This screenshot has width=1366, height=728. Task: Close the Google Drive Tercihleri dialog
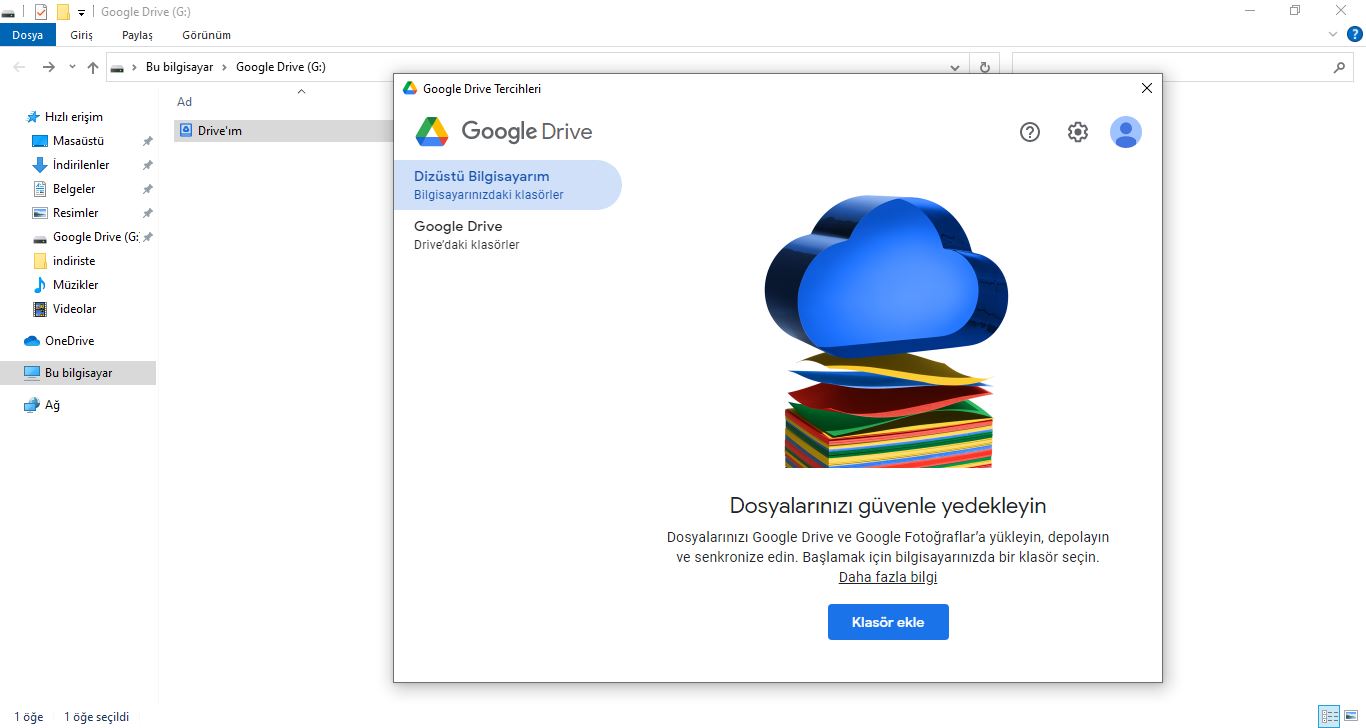tap(1147, 88)
